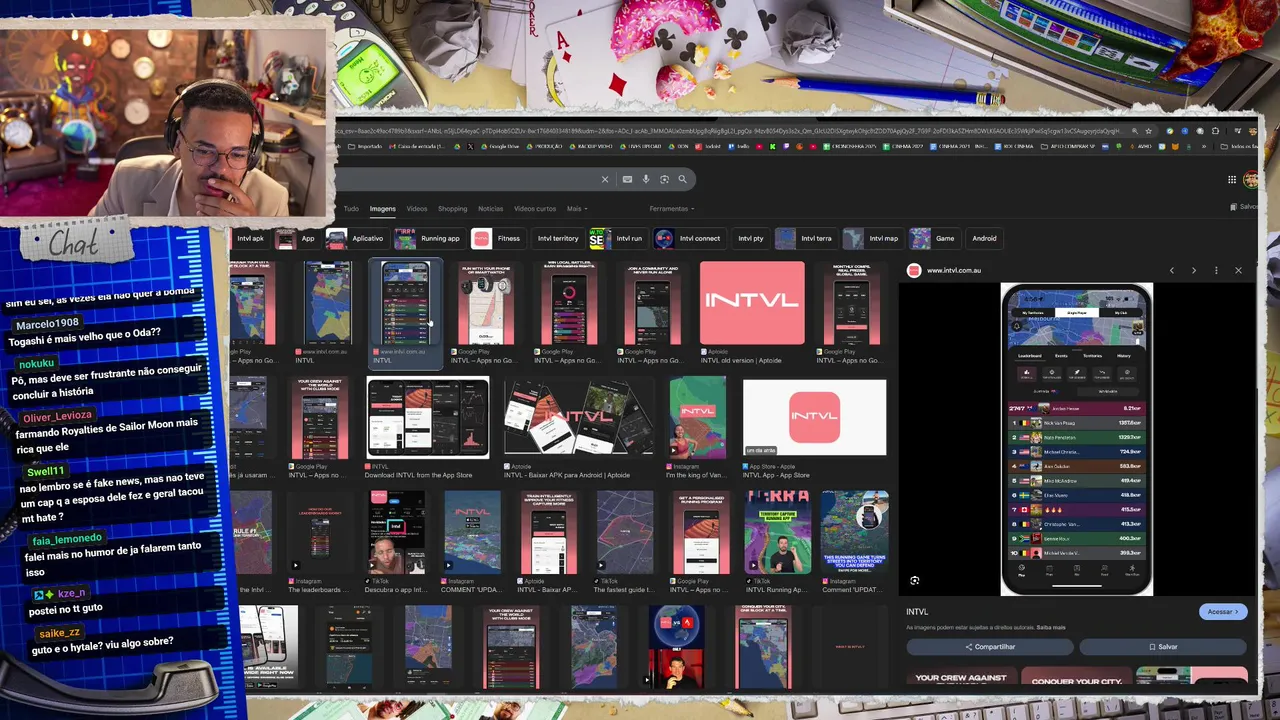Search preview image with Lens overlay icon
This screenshot has width=1280, height=720.
[x=914, y=580]
